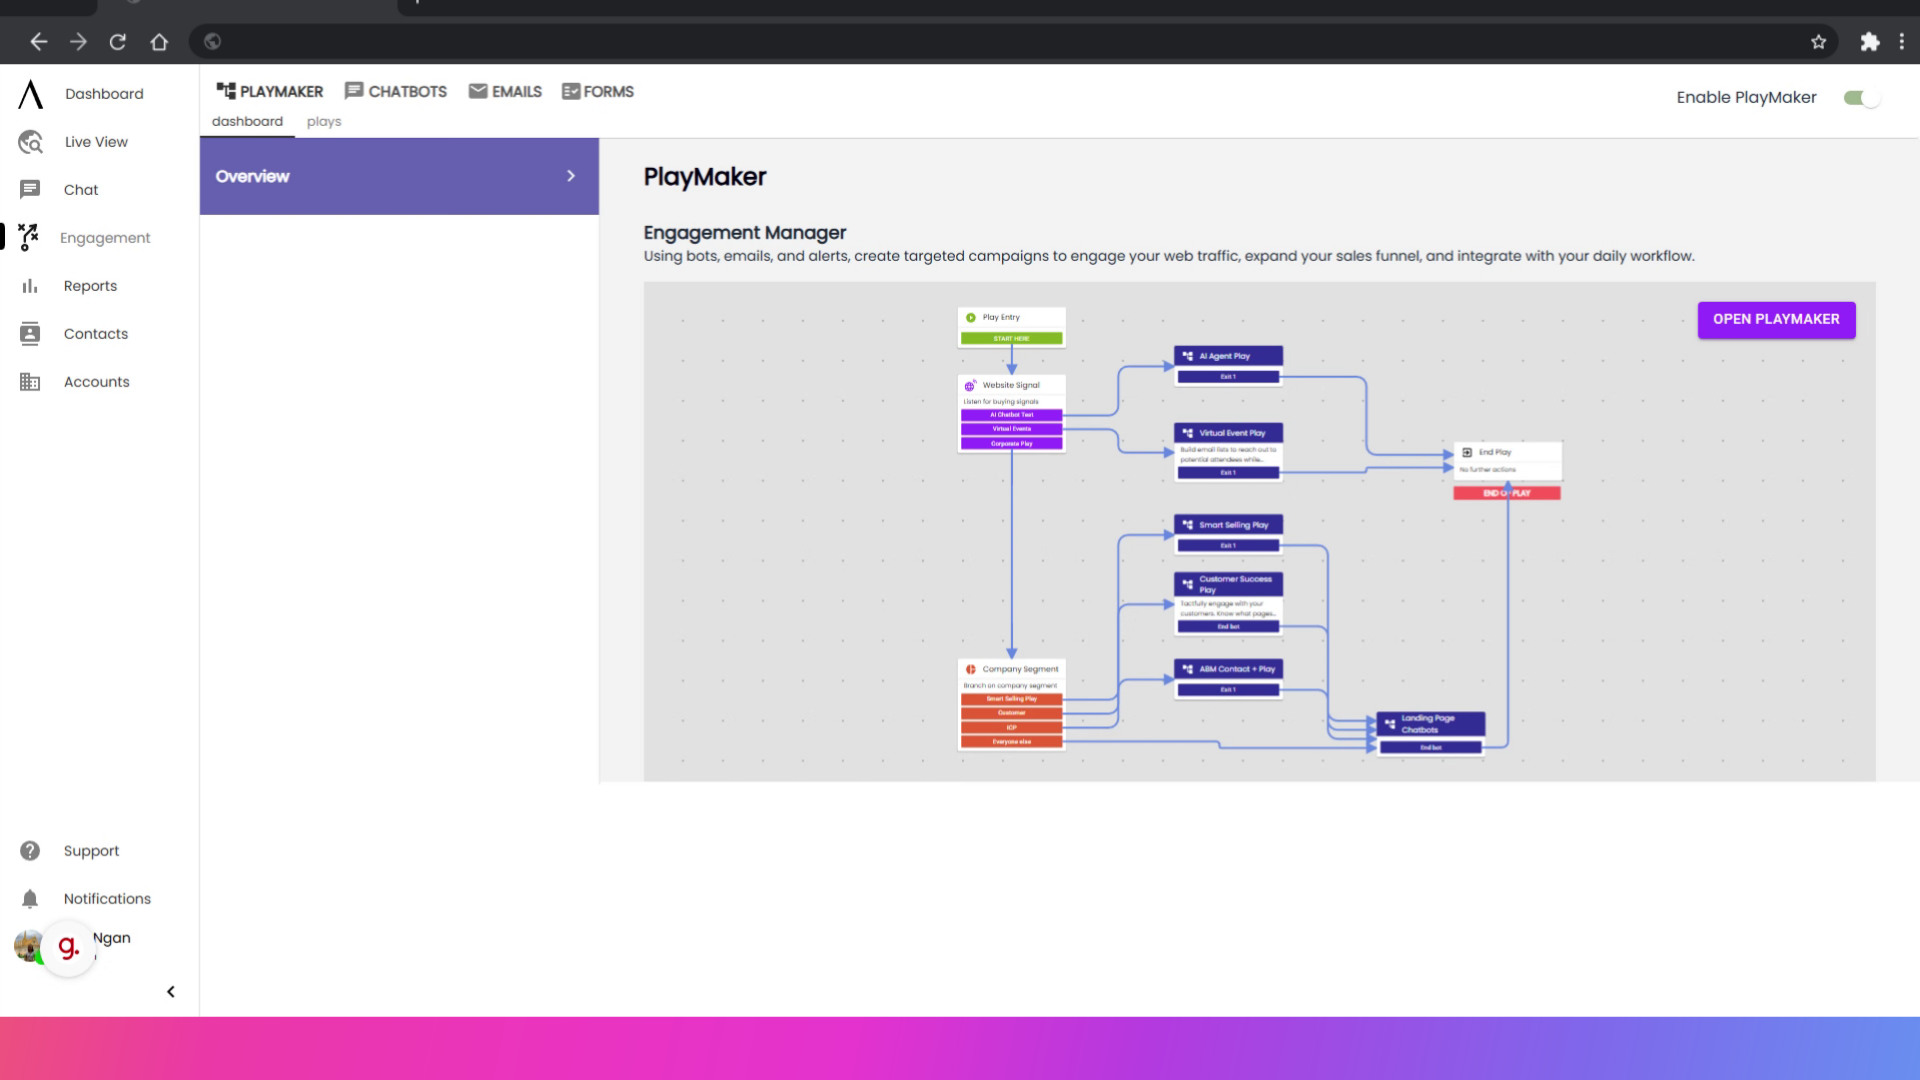This screenshot has width=1920, height=1080.
Task: Click the Dashboard sidebar label
Action: click(x=104, y=94)
